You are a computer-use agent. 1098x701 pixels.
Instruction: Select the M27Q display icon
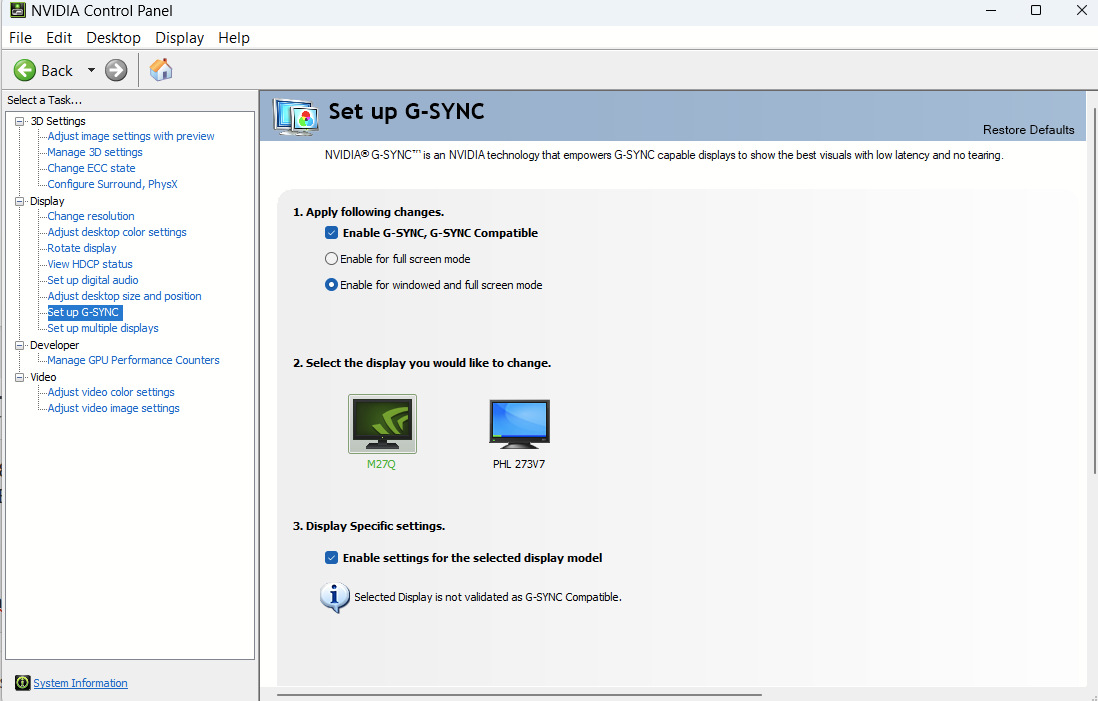pyautogui.click(x=382, y=424)
